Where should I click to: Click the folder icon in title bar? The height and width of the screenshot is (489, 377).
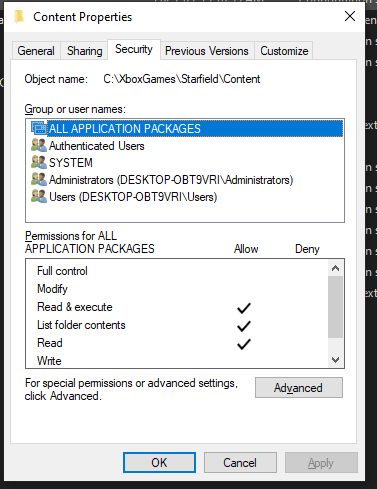click(x=19, y=17)
